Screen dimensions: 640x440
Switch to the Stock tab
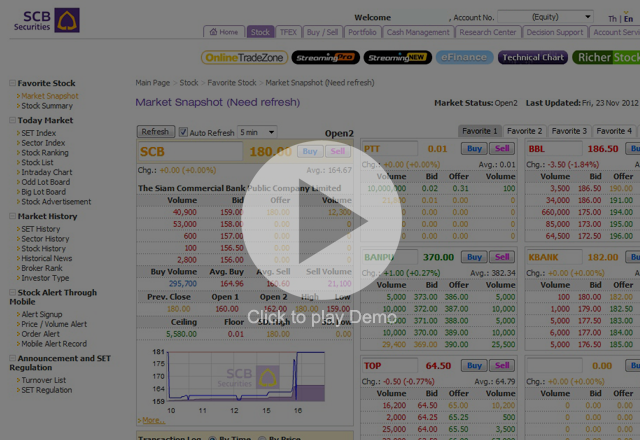coord(260,32)
